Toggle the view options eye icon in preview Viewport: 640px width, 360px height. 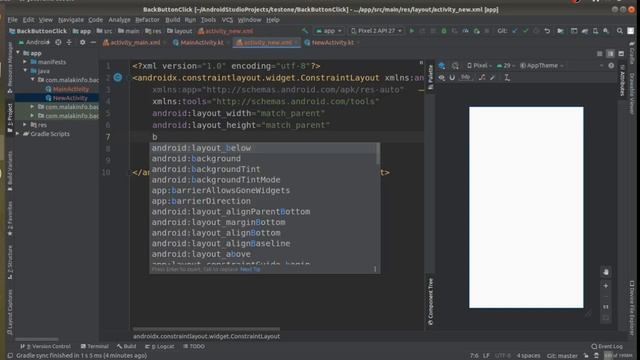[442, 78]
